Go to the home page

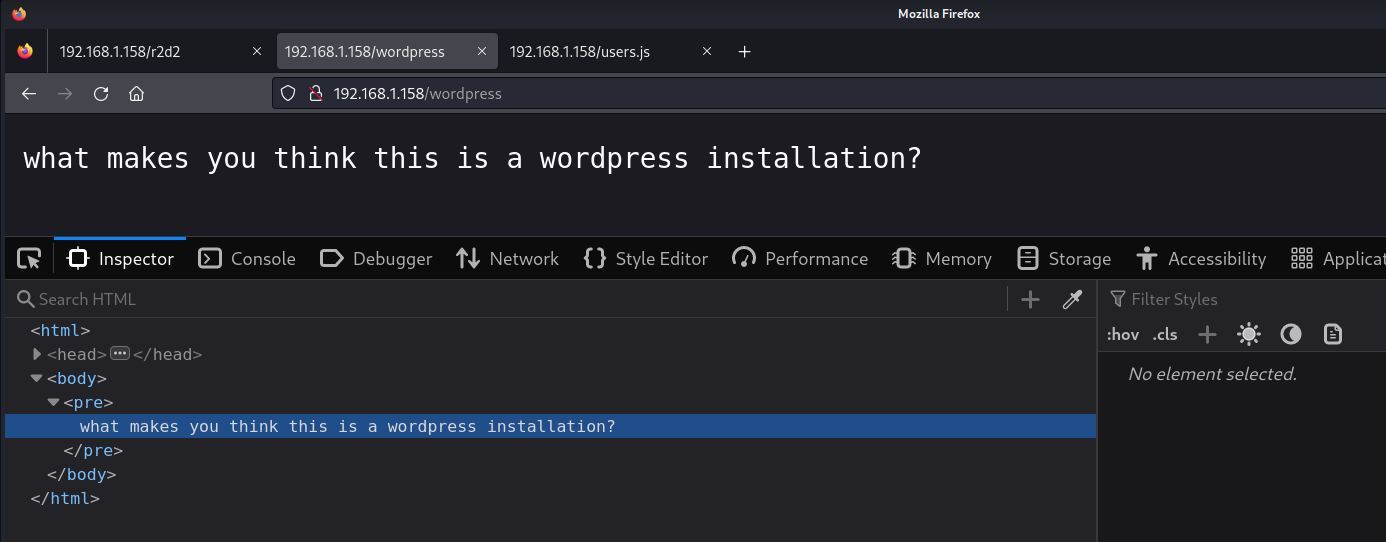point(137,93)
